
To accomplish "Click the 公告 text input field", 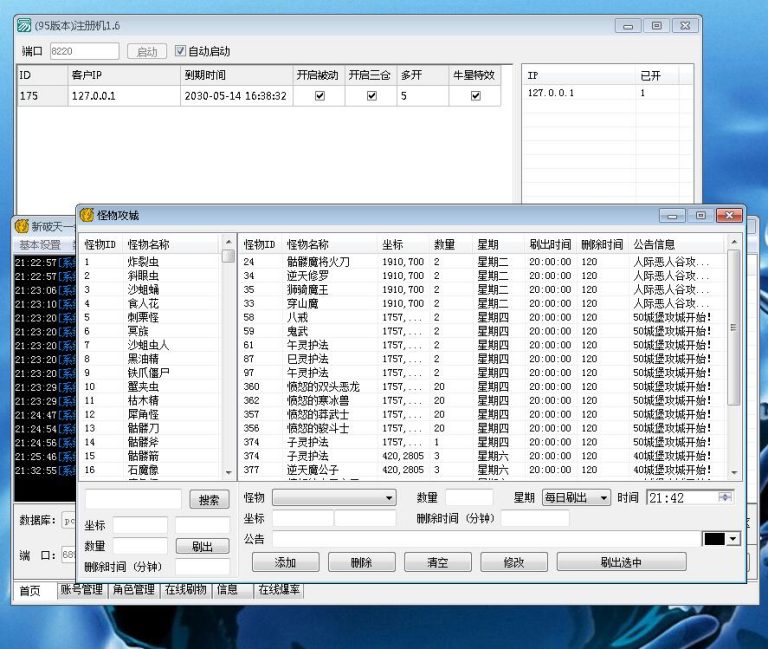I will [485, 539].
